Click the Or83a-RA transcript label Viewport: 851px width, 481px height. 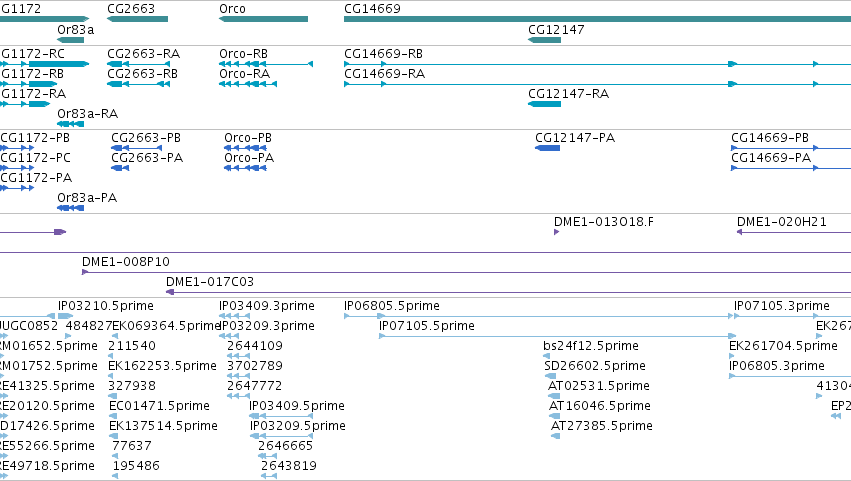(87, 114)
